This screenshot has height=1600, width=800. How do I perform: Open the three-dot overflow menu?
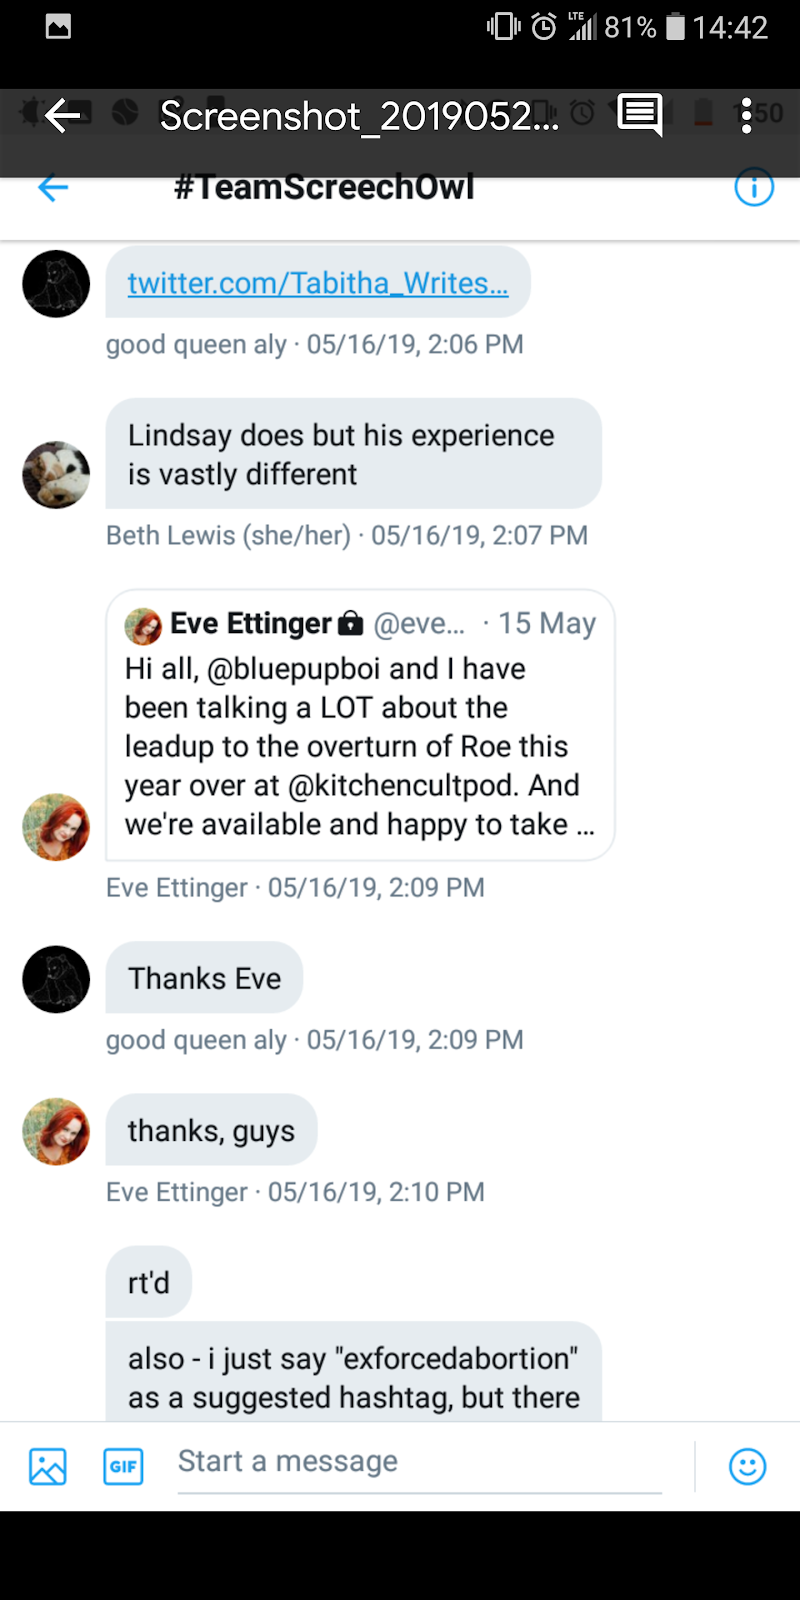click(746, 116)
